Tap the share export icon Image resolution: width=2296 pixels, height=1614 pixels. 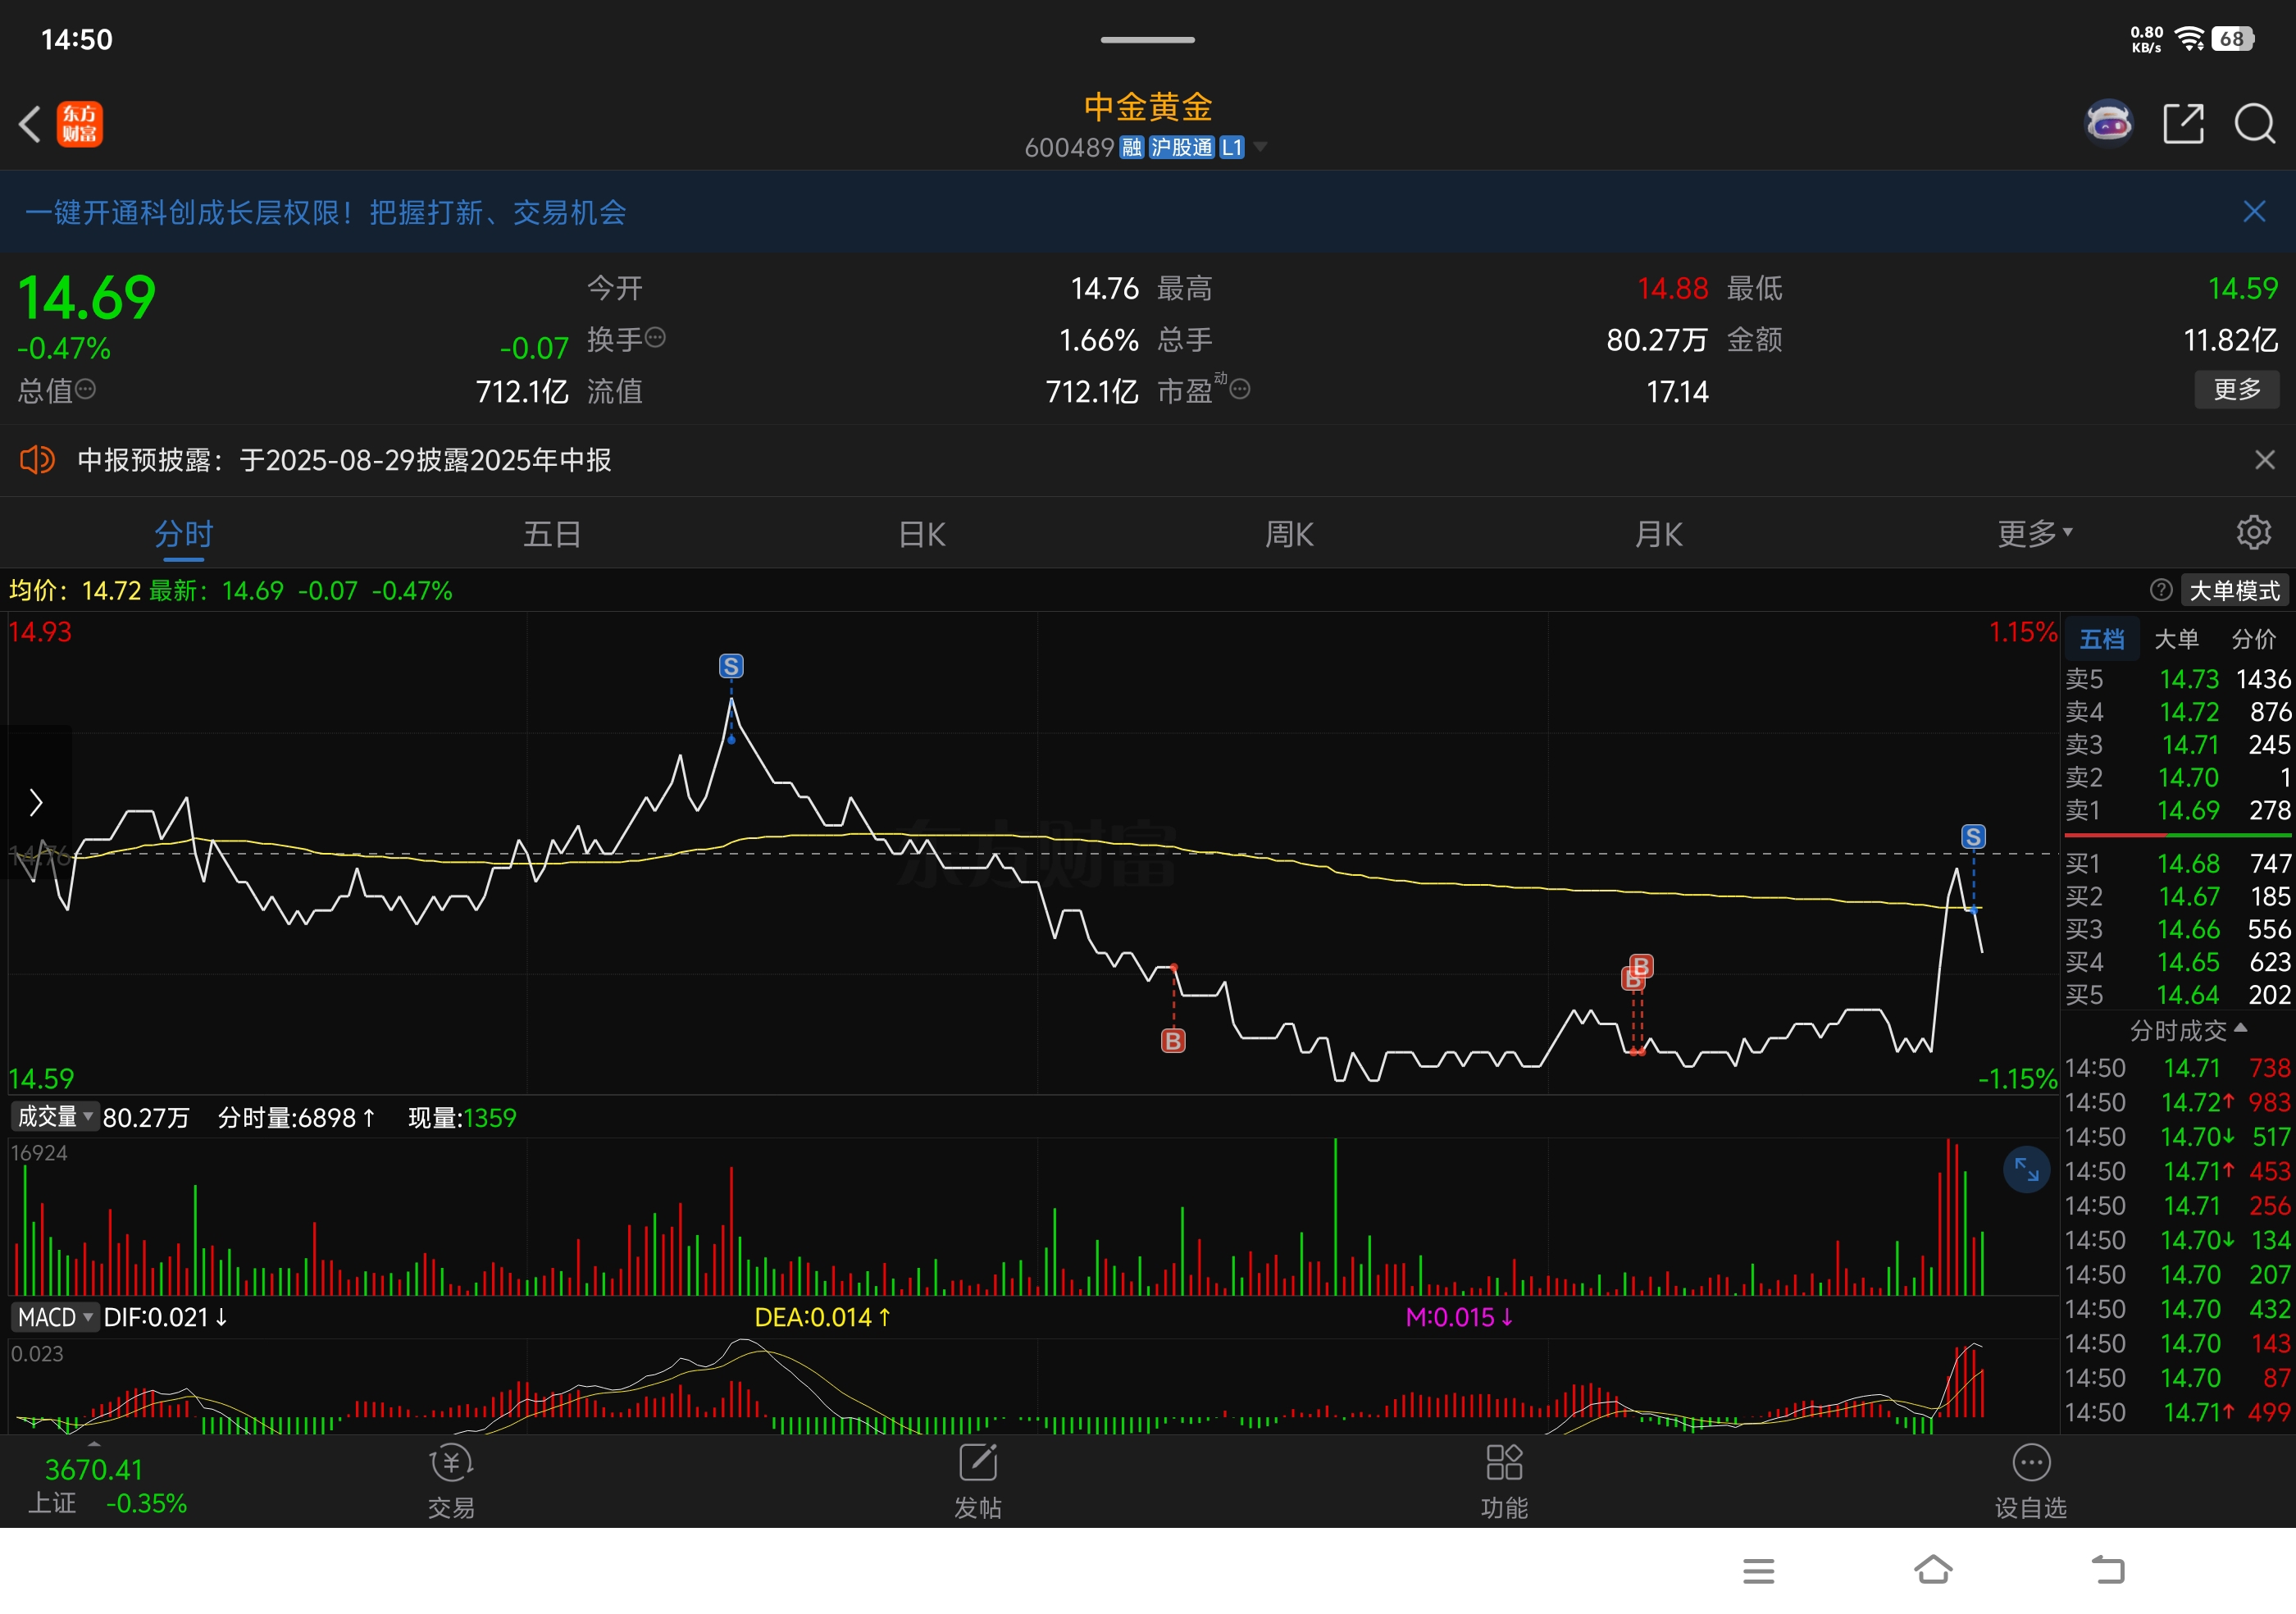click(x=2183, y=125)
